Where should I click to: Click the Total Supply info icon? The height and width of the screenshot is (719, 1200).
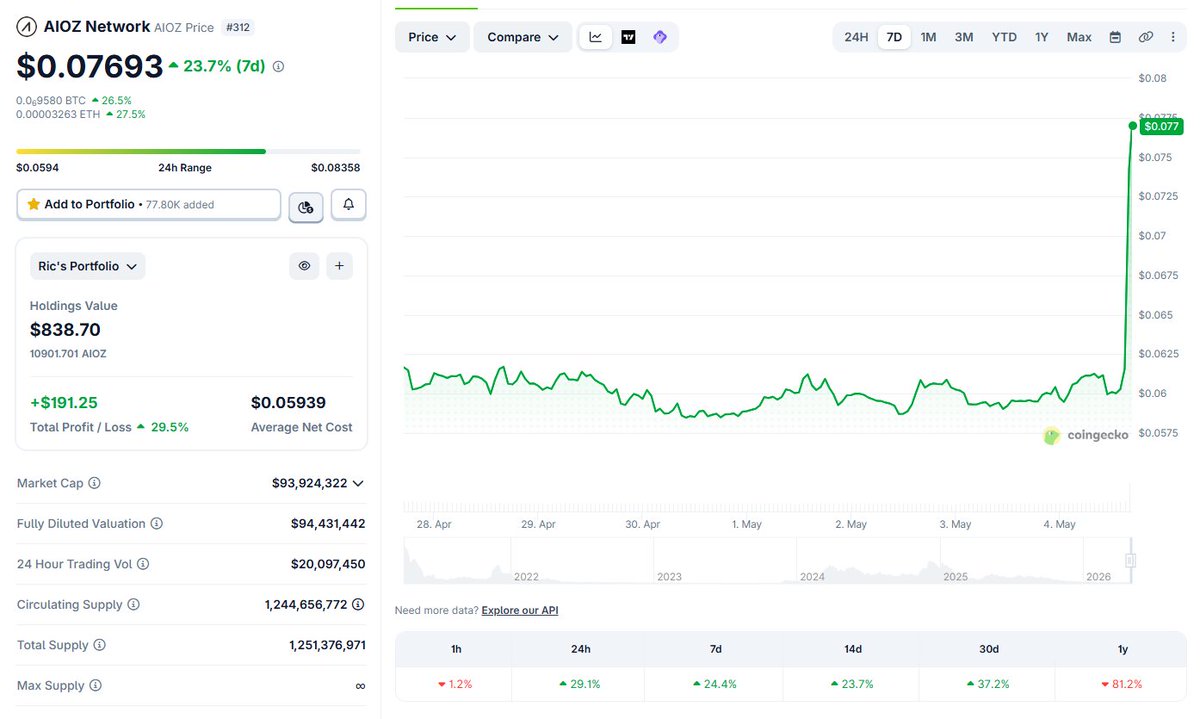[x=99, y=645]
